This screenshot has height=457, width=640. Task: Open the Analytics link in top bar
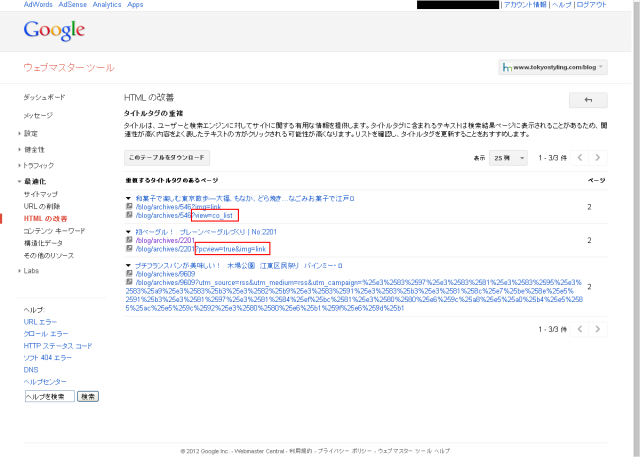(107, 4)
